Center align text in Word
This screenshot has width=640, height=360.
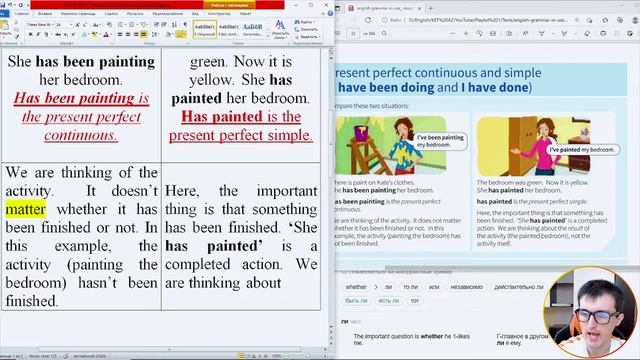[x=128, y=34]
